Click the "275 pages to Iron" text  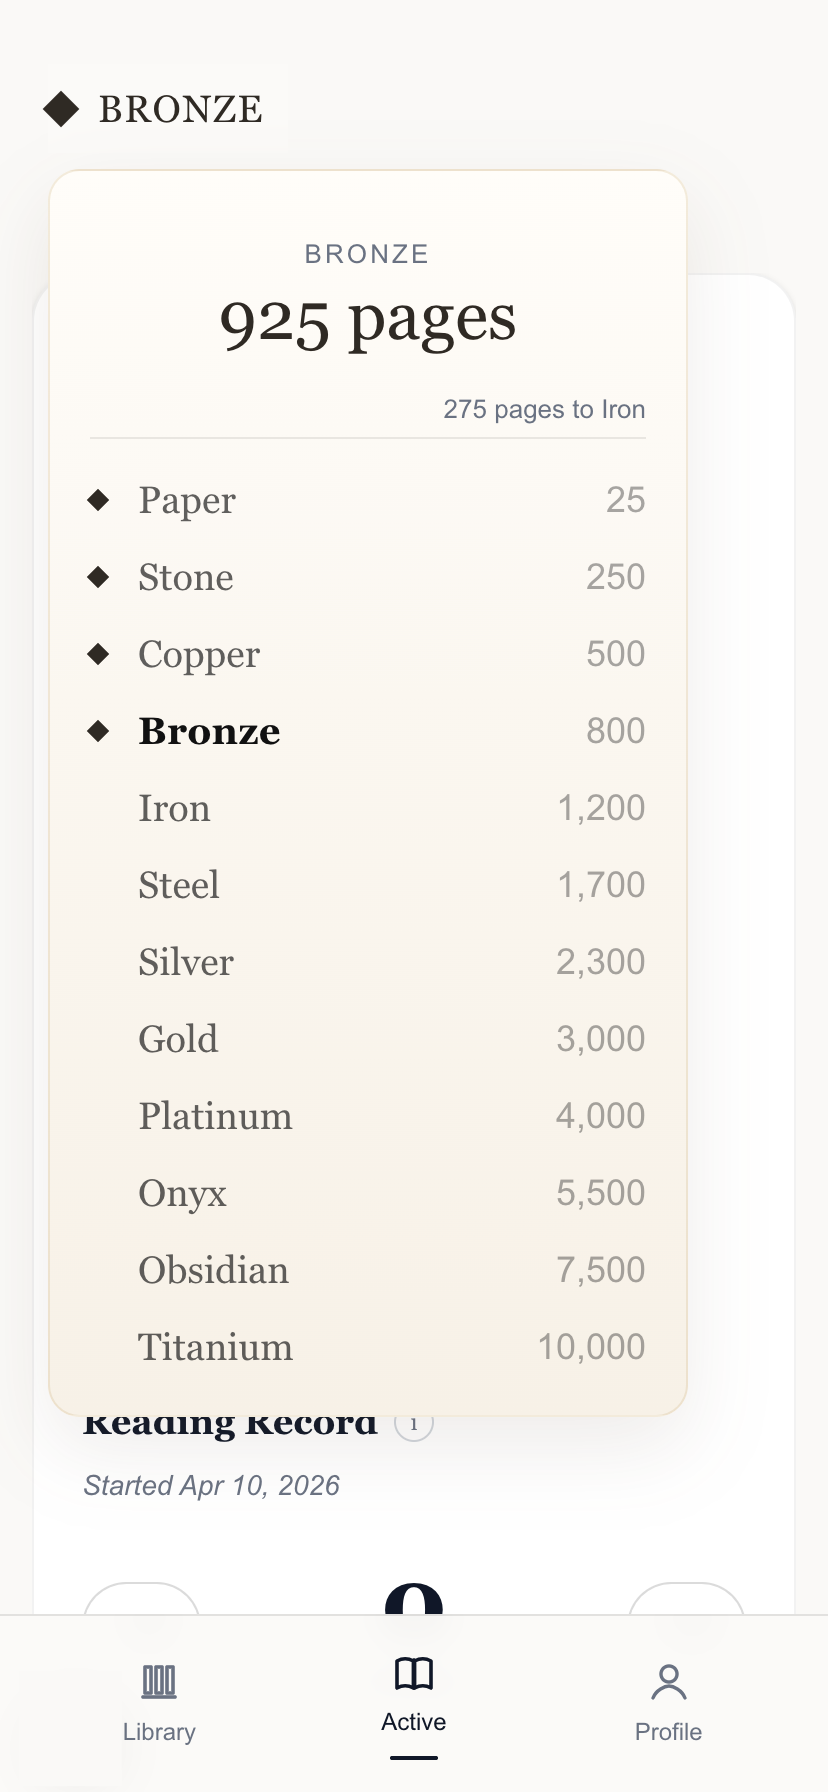tap(544, 409)
